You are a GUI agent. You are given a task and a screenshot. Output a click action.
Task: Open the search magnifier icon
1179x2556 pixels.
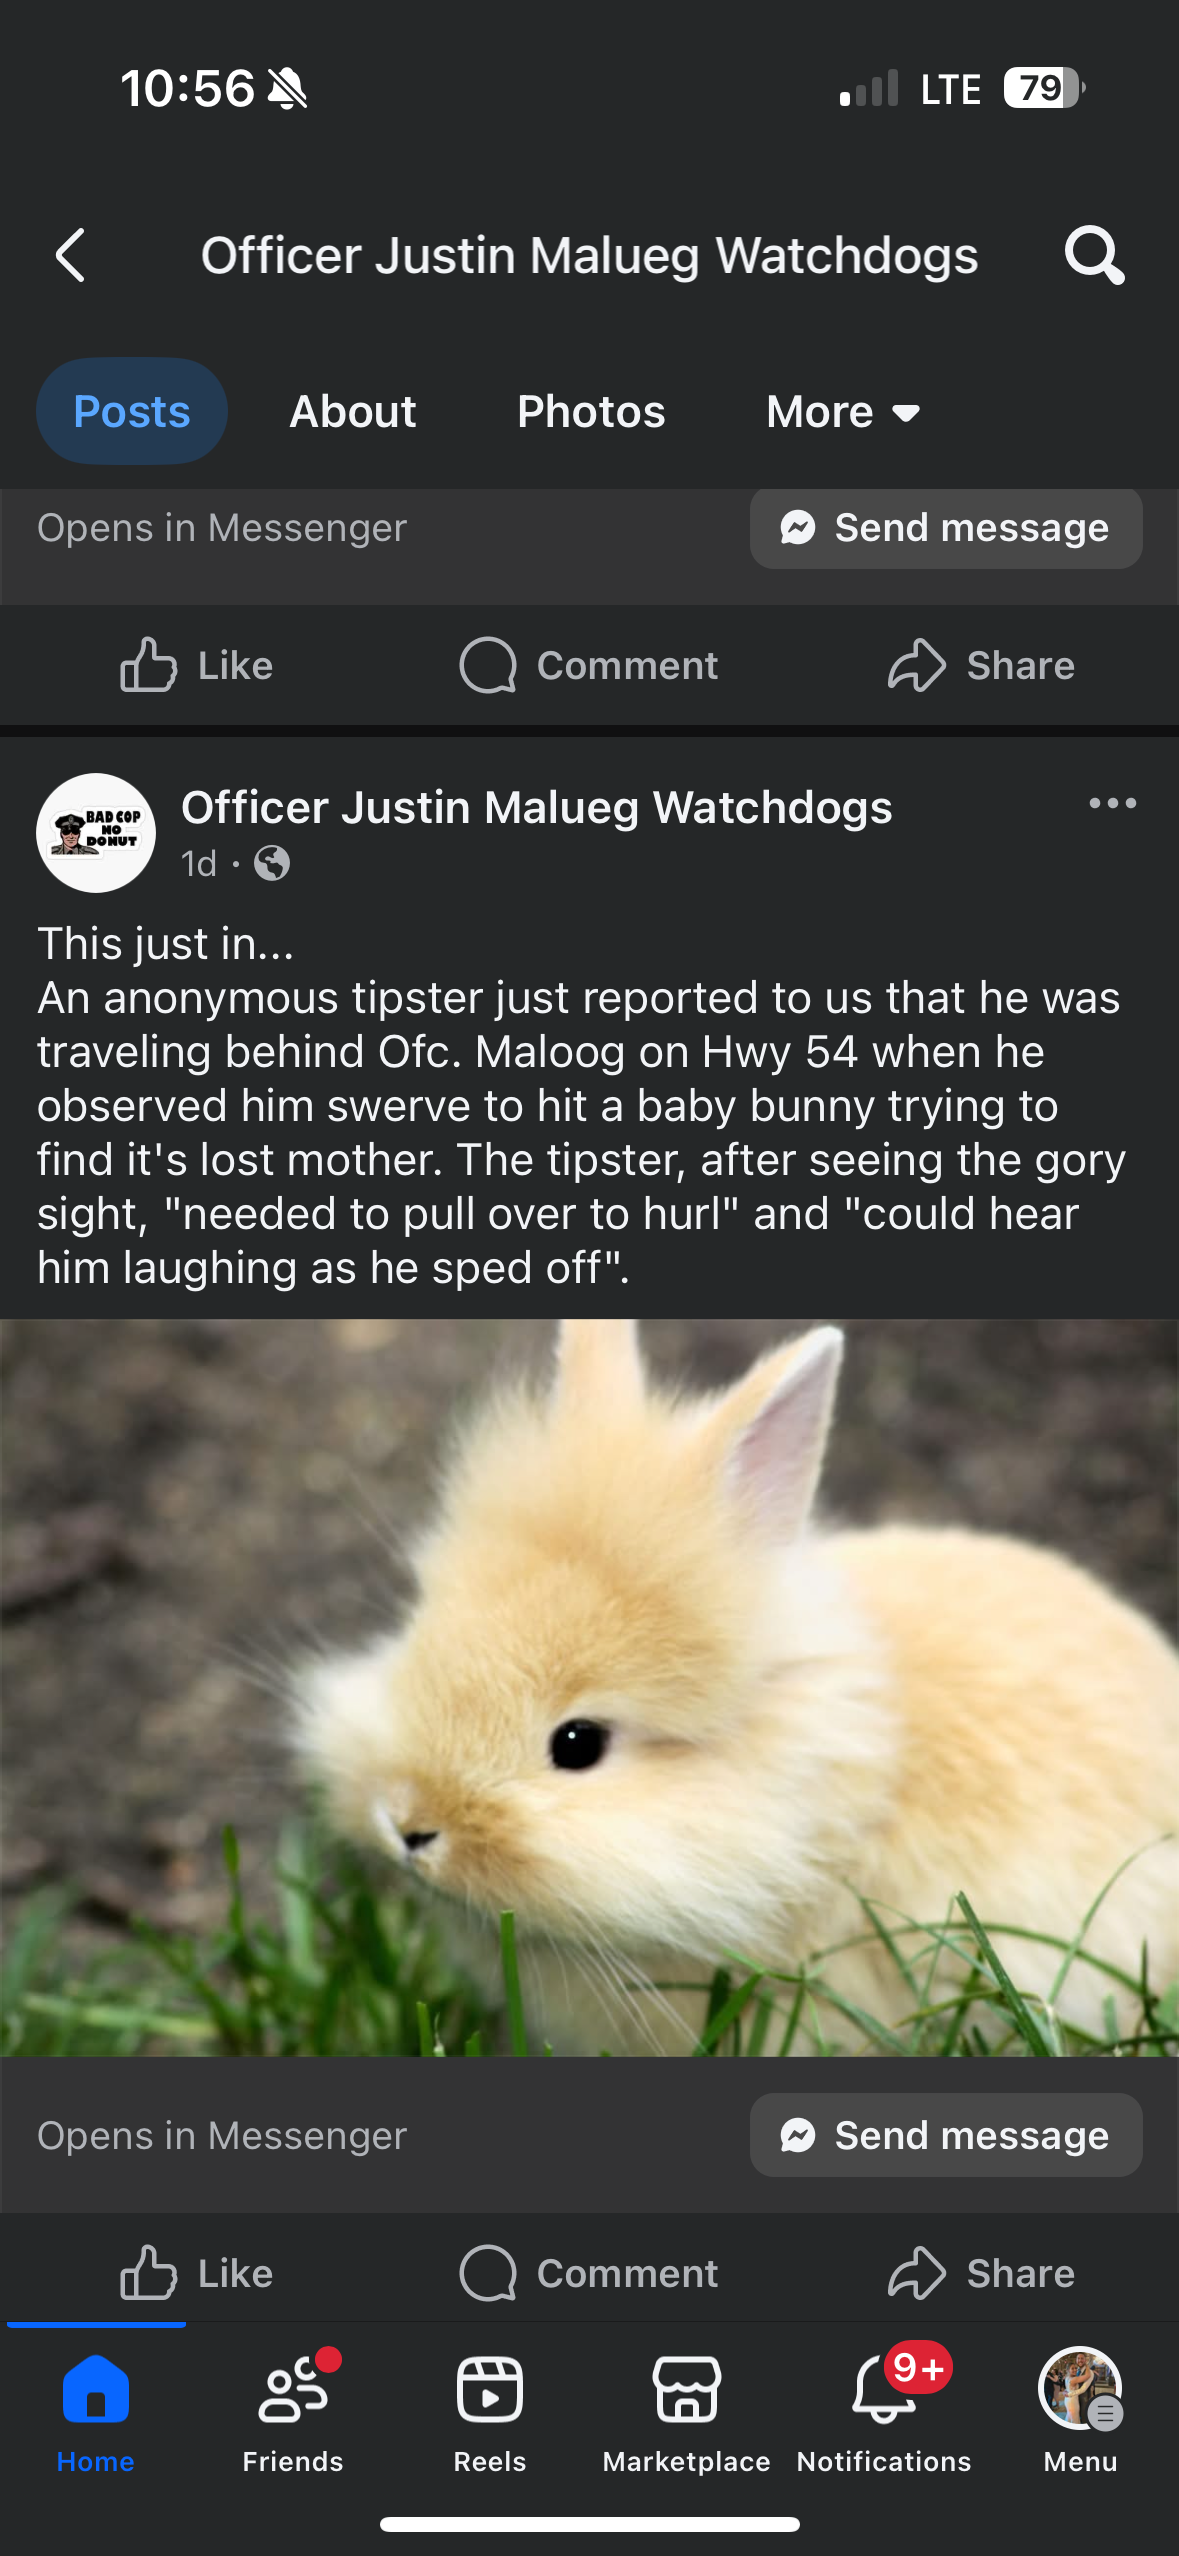pos(1094,255)
